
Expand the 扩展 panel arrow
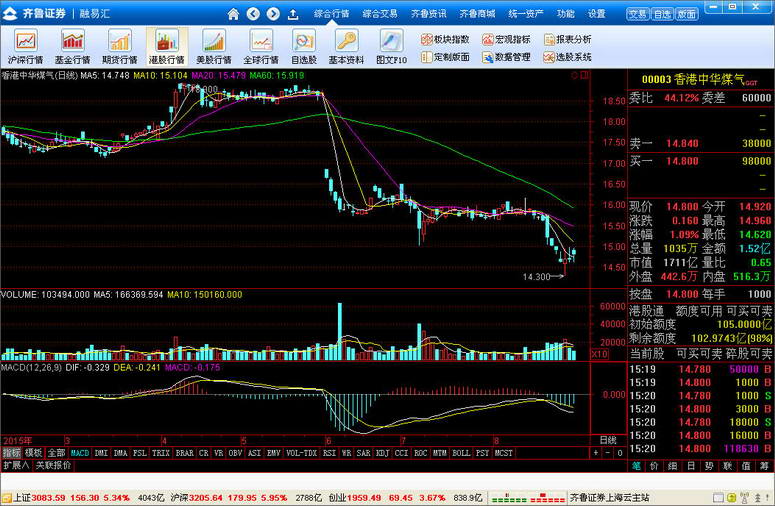click(x=16, y=465)
